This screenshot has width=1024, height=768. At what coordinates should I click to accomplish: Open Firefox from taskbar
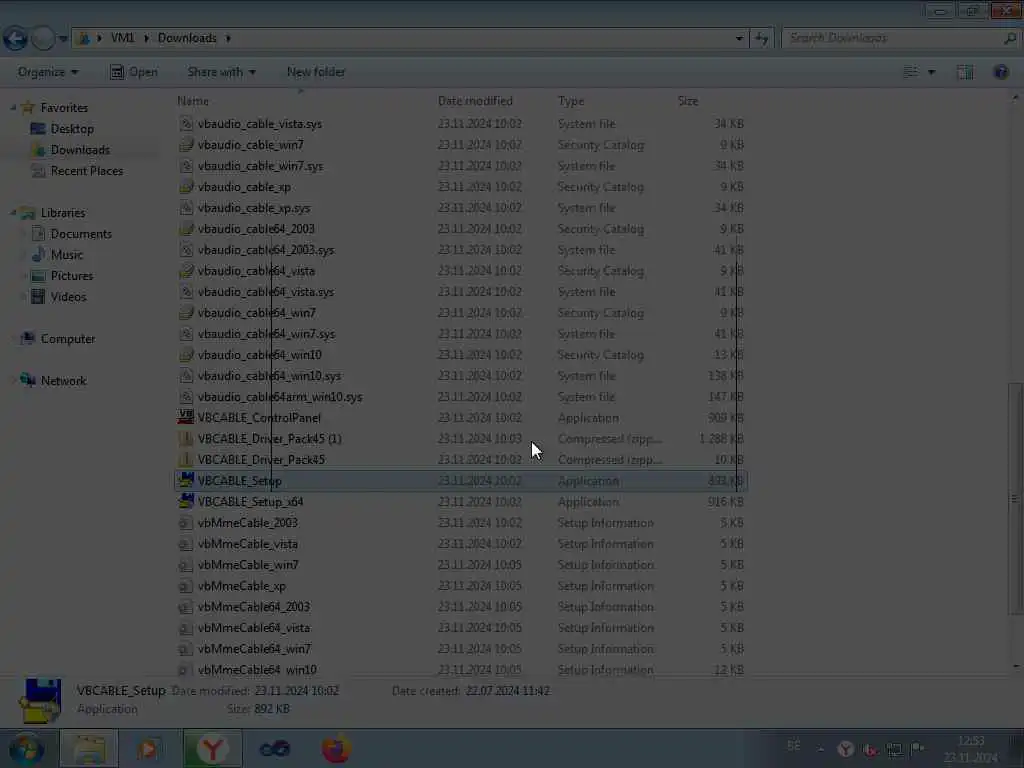[x=336, y=749]
